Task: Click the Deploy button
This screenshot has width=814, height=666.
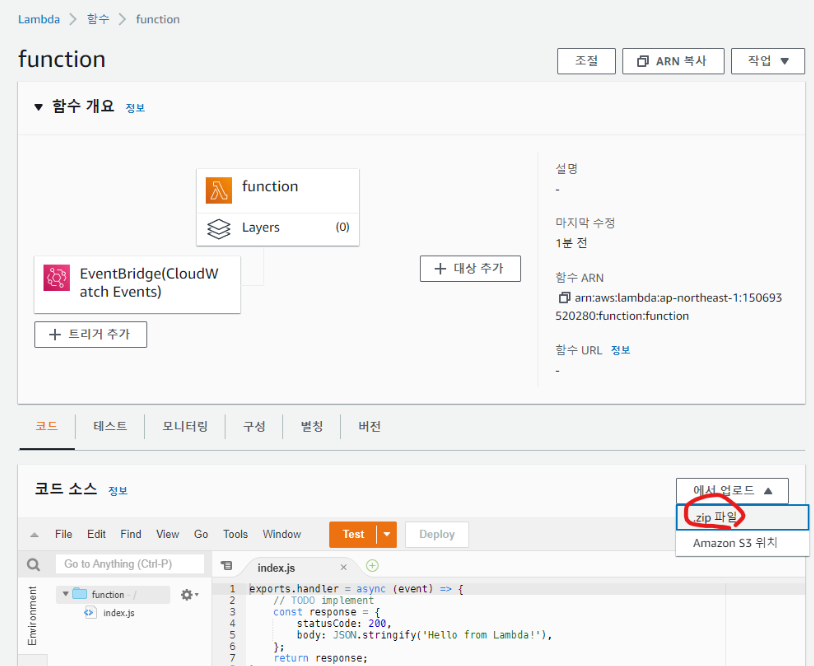Action: pos(437,534)
